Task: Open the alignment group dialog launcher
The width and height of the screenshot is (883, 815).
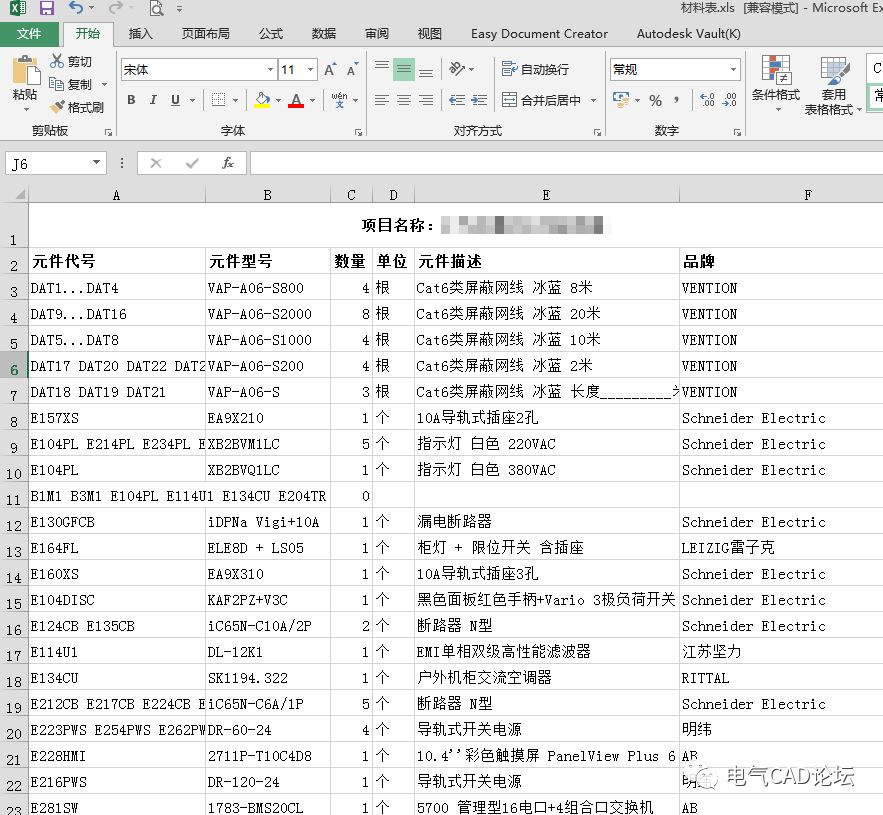Action: click(x=597, y=132)
